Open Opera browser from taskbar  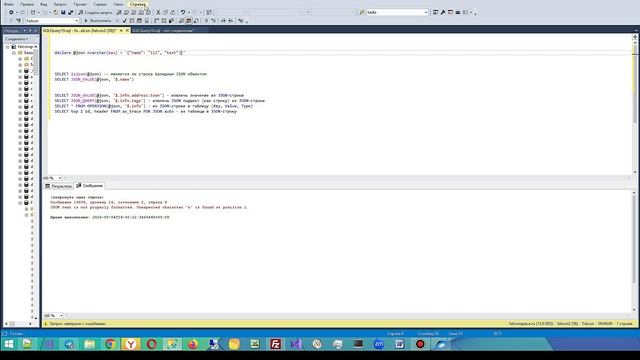tap(151, 344)
